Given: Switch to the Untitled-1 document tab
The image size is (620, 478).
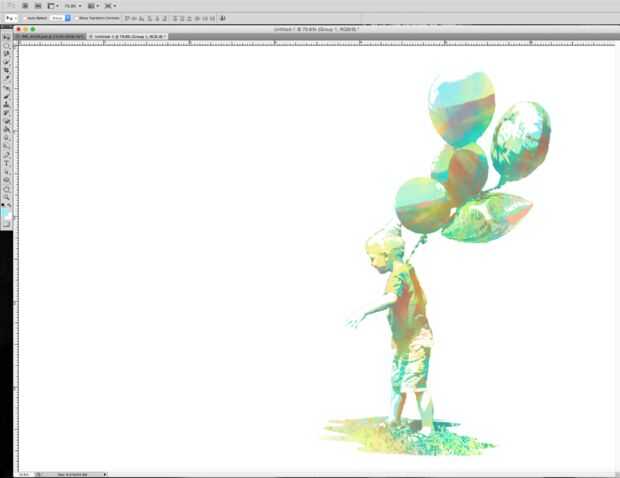Looking at the screenshot, I should (x=127, y=36).
